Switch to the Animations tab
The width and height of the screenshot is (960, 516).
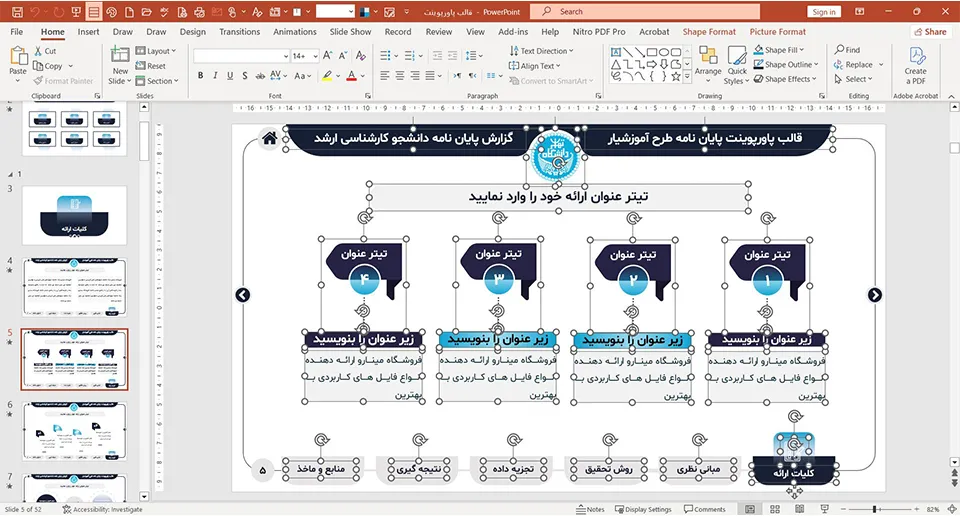pos(294,32)
